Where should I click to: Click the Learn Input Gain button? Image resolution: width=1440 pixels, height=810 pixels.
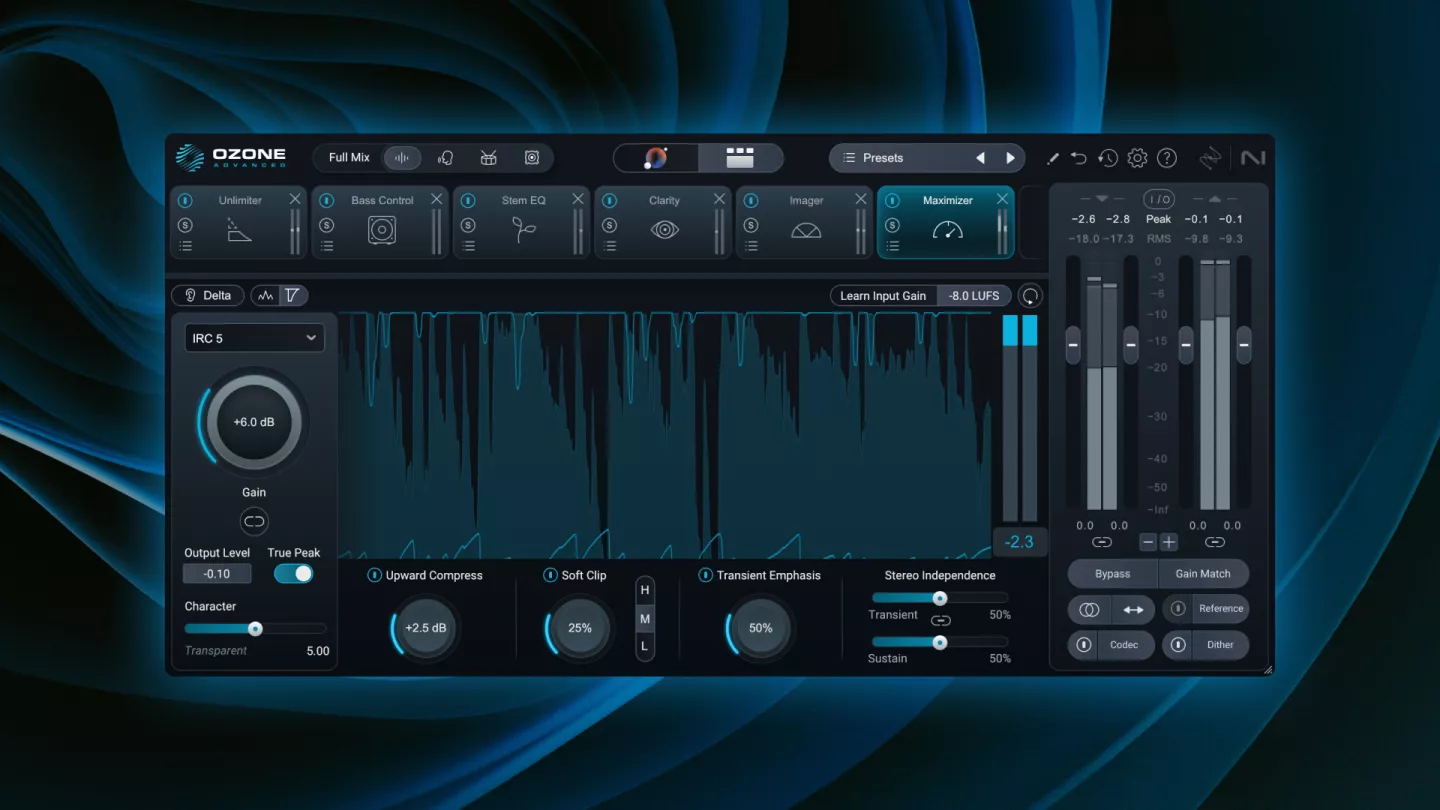click(882, 296)
